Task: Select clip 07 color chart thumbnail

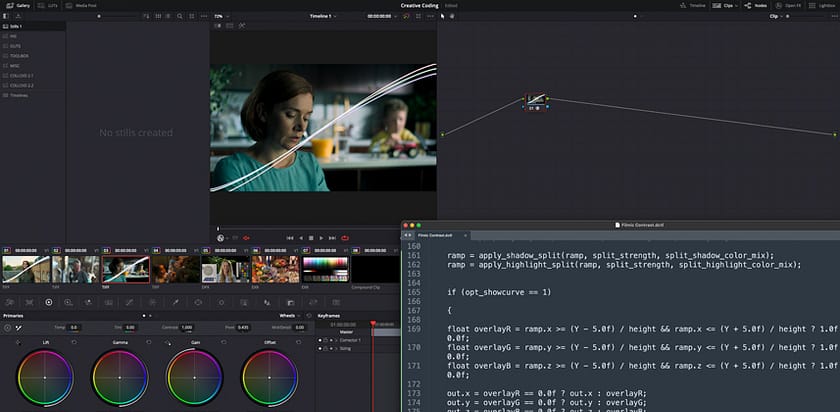Action: [325, 269]
